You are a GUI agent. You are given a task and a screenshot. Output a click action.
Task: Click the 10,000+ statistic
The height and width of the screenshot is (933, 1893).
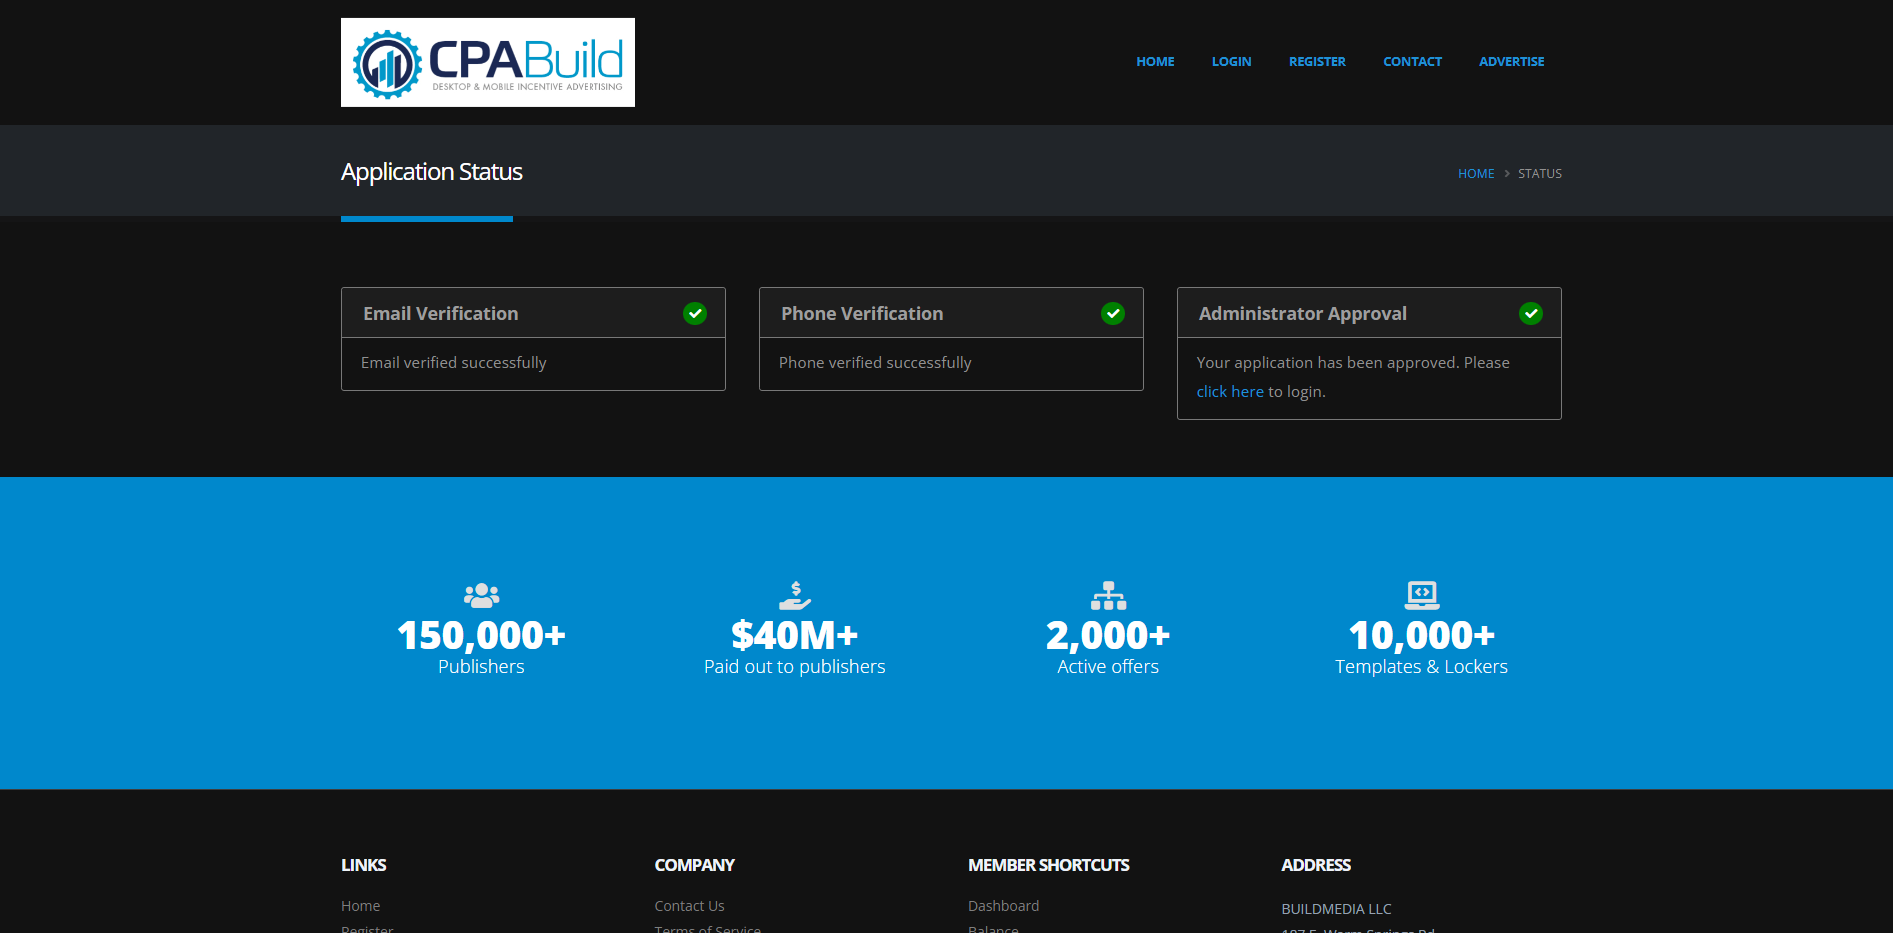(x=1422, y=636)
